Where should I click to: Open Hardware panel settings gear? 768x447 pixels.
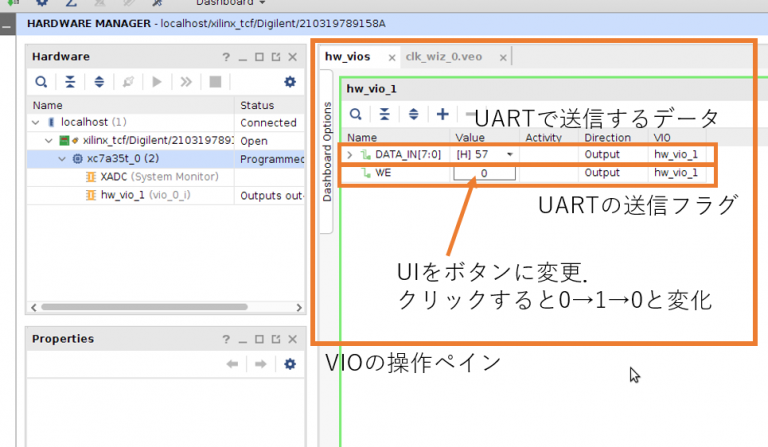(290, 82)
